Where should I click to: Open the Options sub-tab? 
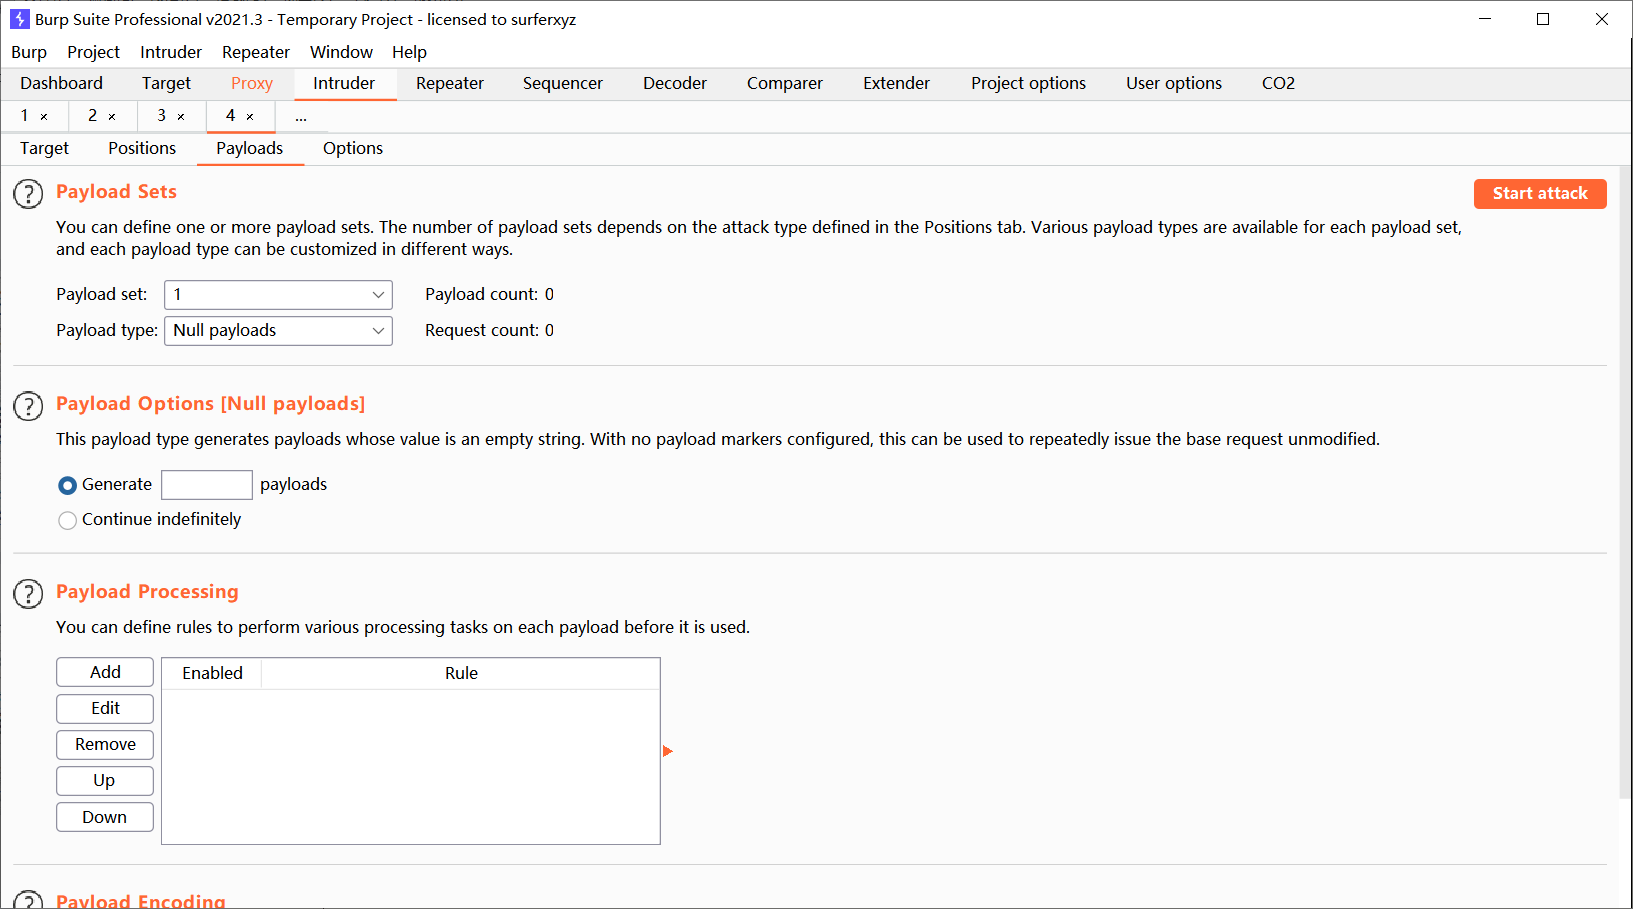353,148
